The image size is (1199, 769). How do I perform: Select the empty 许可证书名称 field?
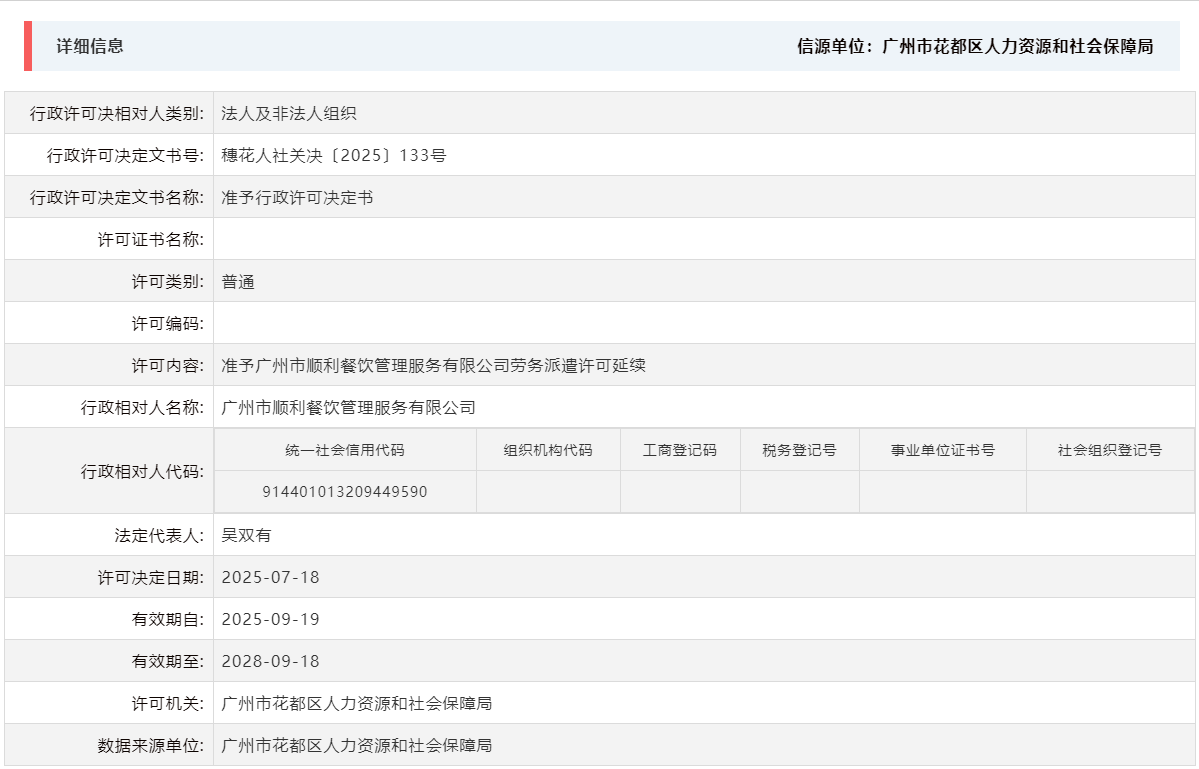click(400, 238)
